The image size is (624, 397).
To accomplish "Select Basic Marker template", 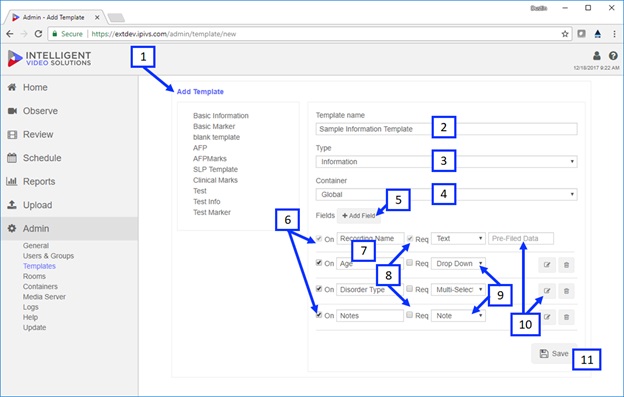I will (214, 126).
